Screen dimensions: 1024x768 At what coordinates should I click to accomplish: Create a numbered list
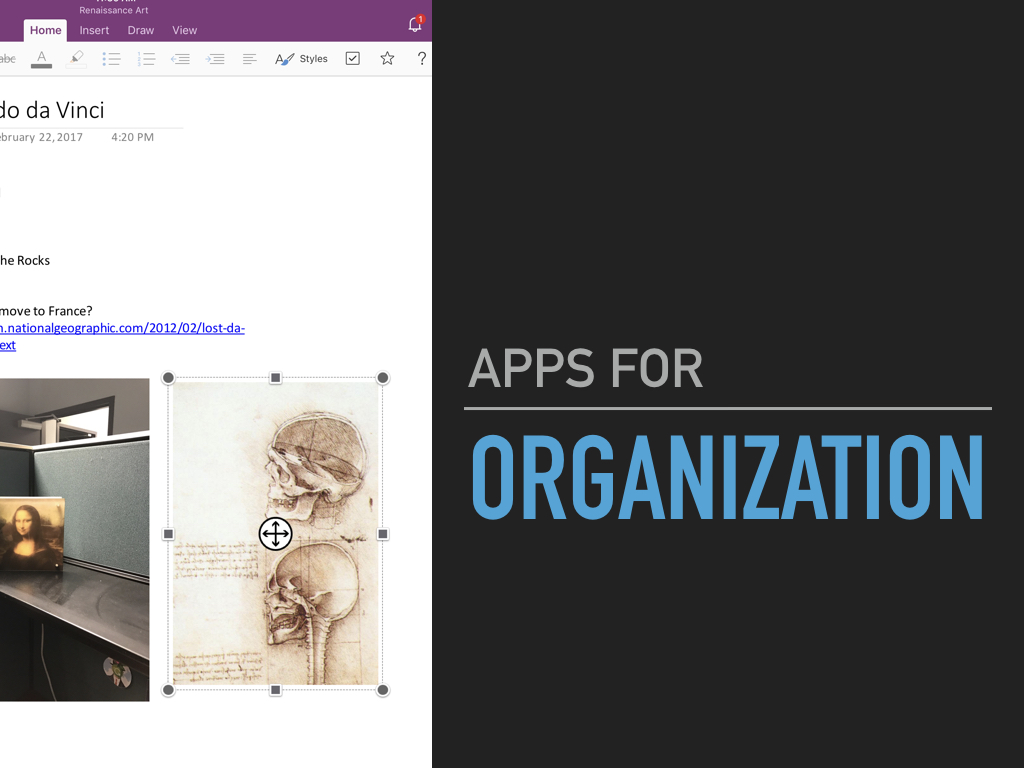coord(146,59)
